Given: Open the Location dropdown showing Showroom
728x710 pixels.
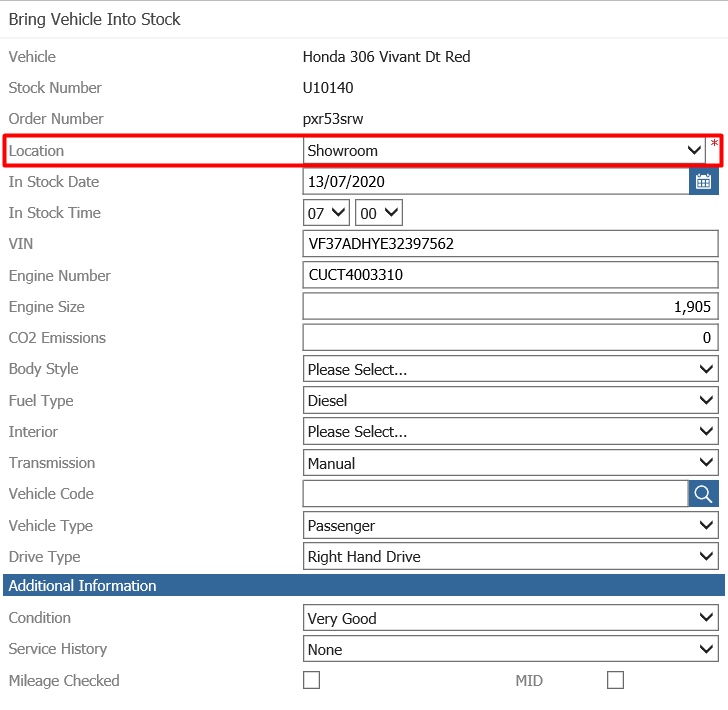Looking at the screenshot, I should pos(504,150).
